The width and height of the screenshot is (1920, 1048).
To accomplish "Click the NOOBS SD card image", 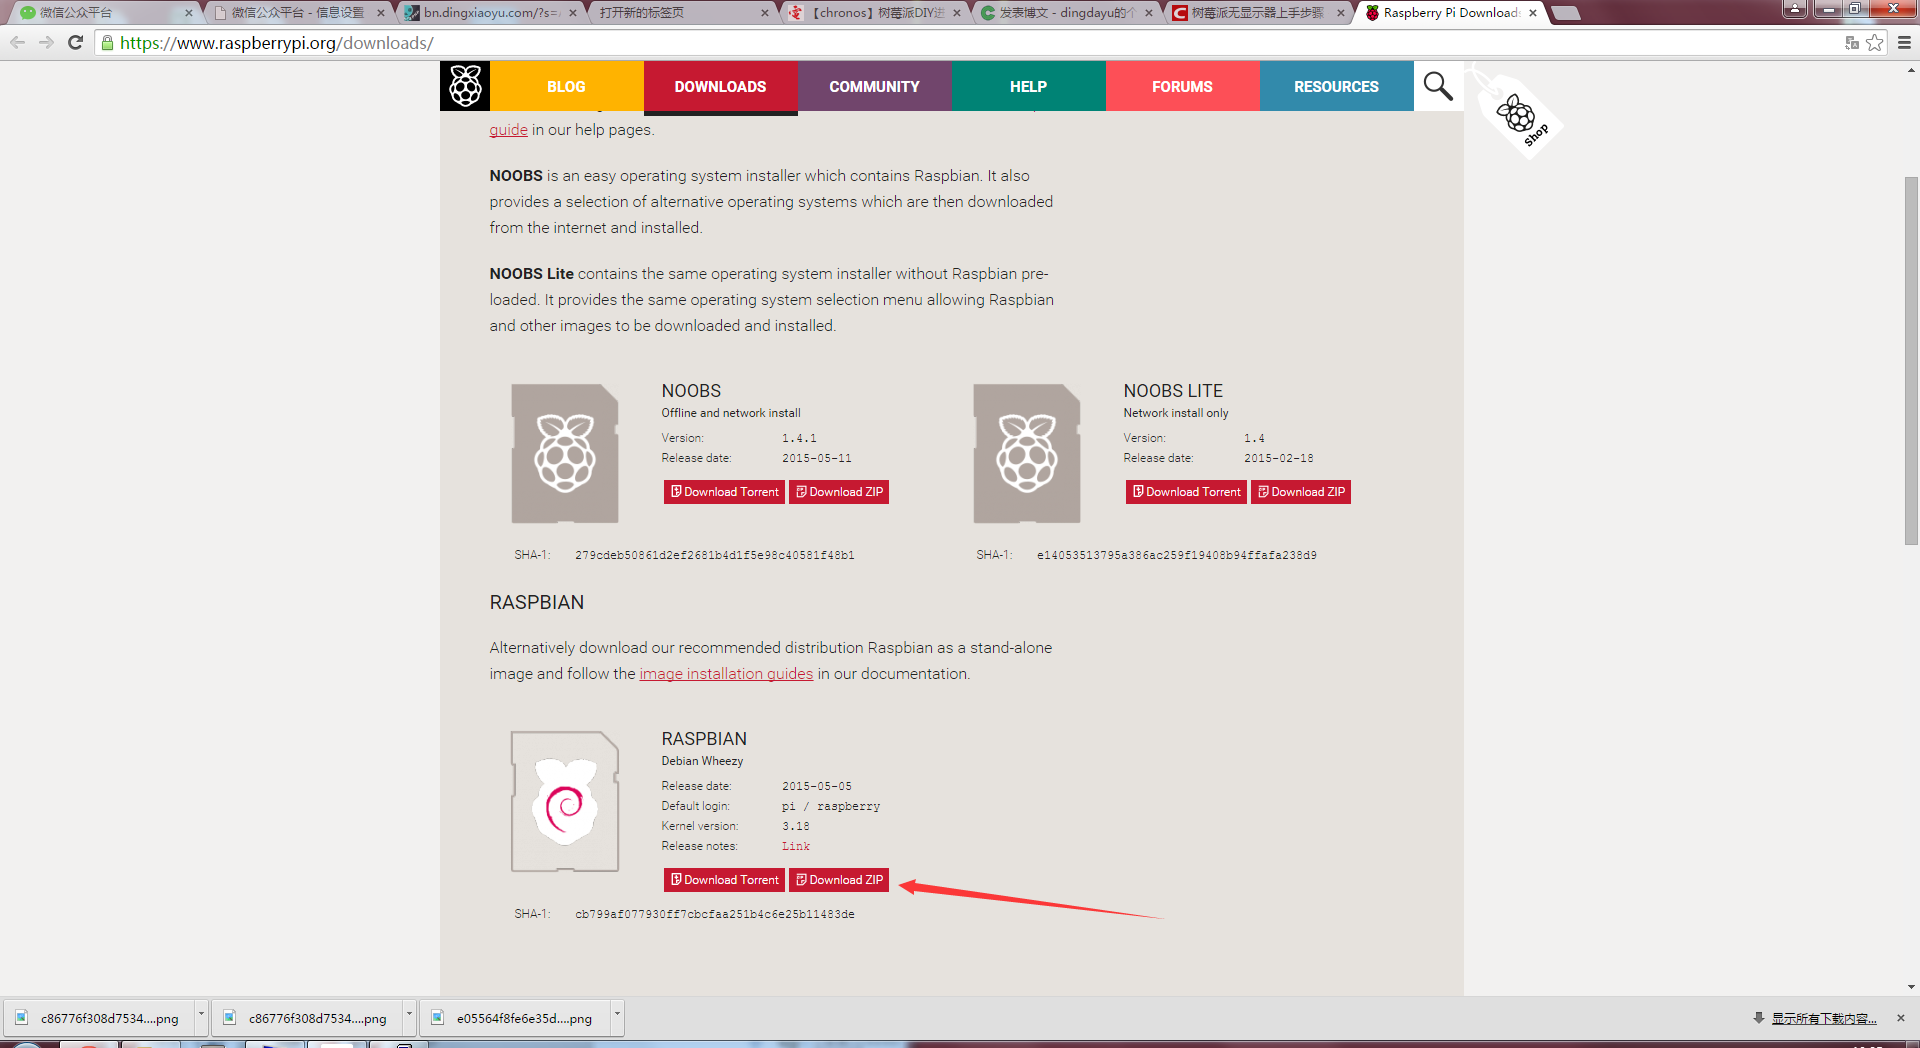I will [565, 453].
